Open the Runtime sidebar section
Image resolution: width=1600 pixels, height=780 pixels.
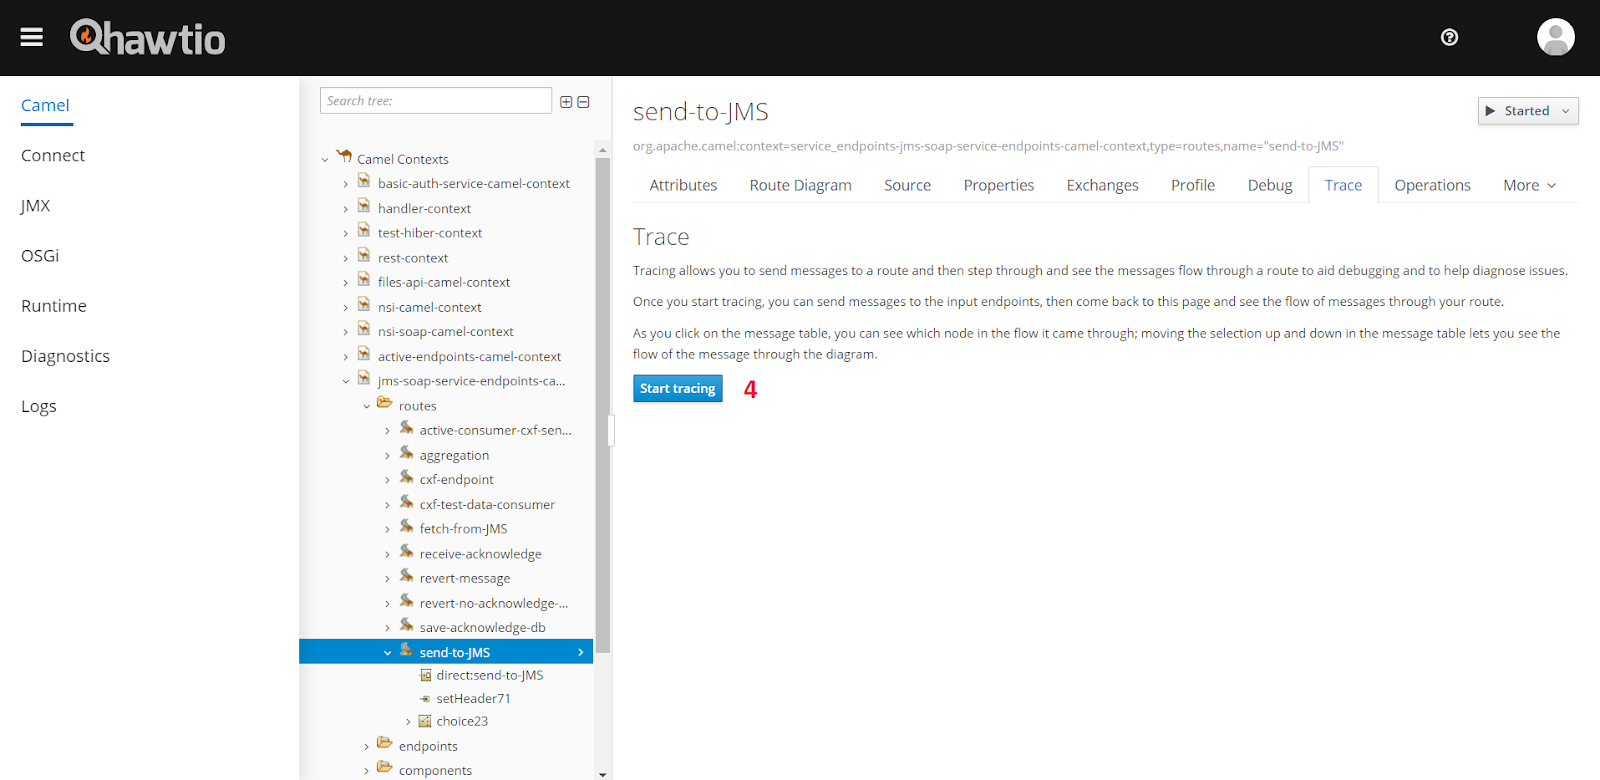pos(54,306)
